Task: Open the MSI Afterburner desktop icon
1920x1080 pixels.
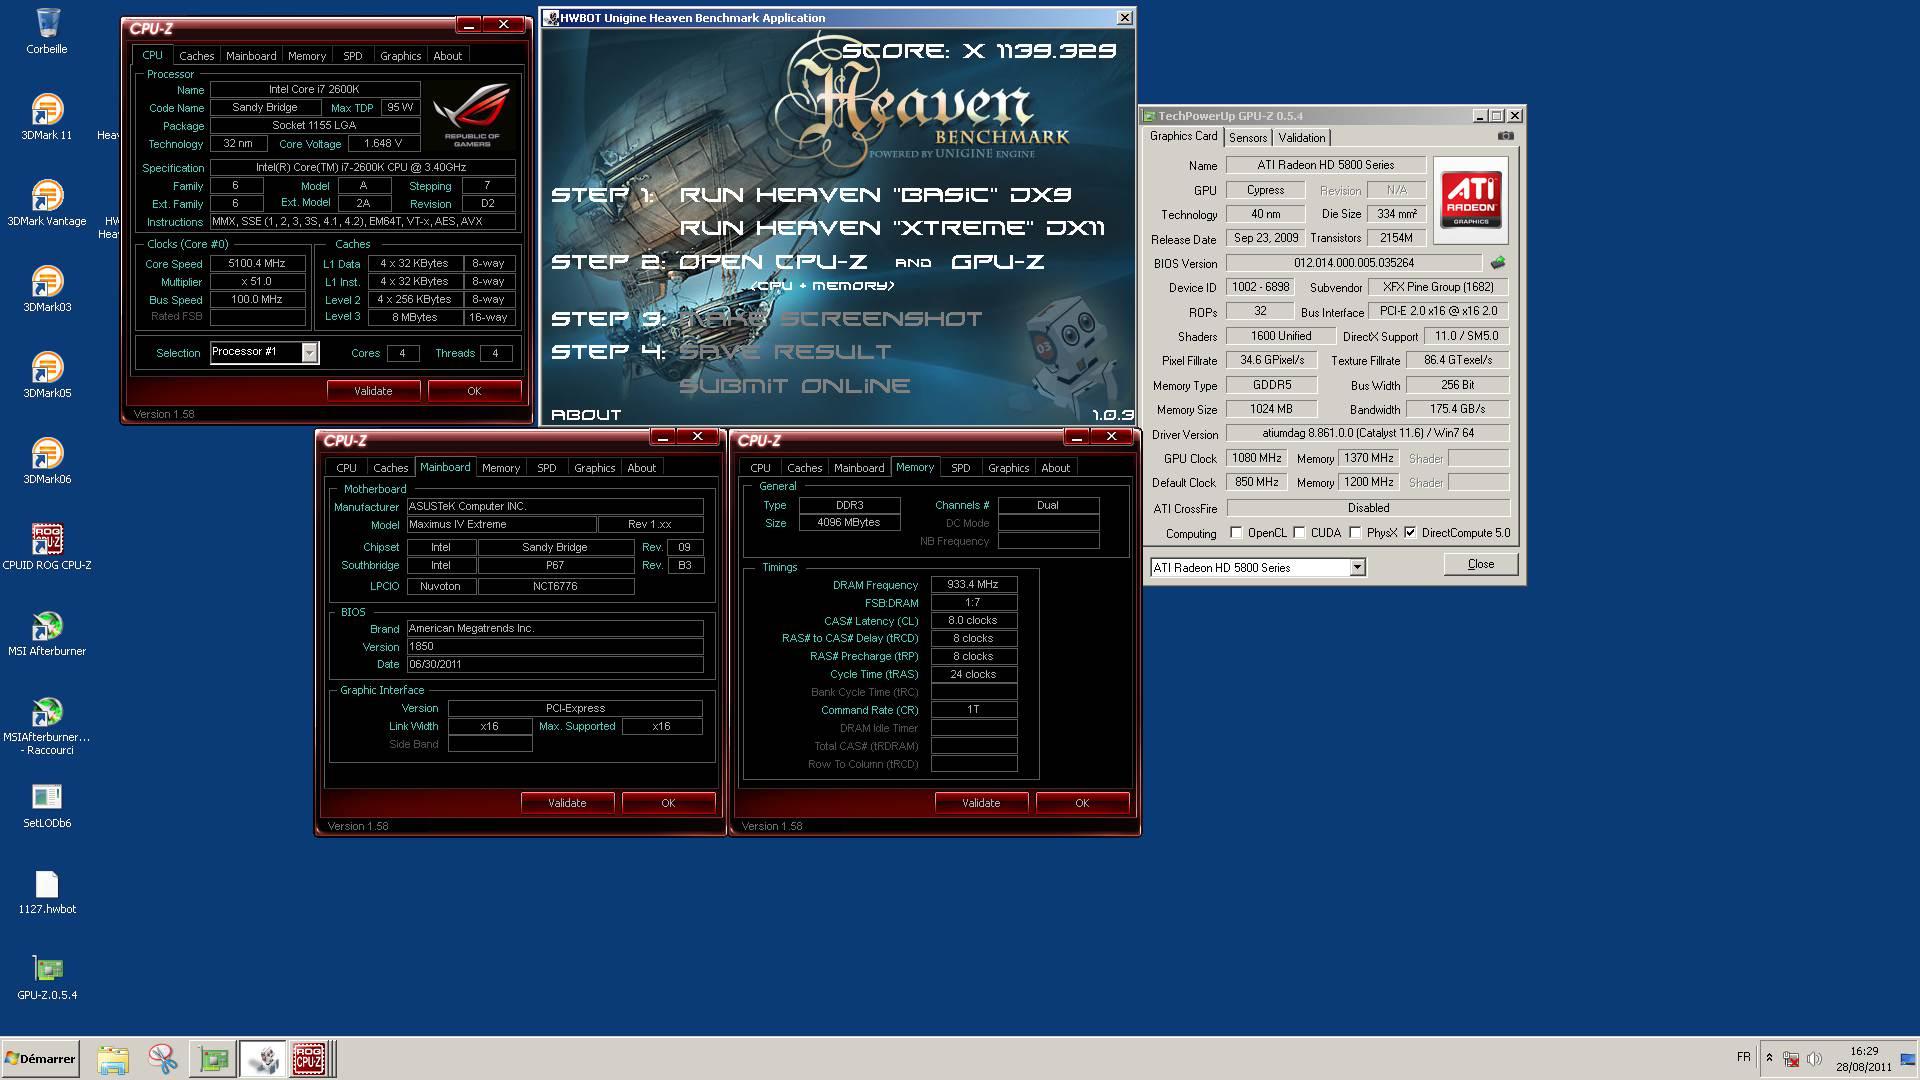Action: coord(46,632)
